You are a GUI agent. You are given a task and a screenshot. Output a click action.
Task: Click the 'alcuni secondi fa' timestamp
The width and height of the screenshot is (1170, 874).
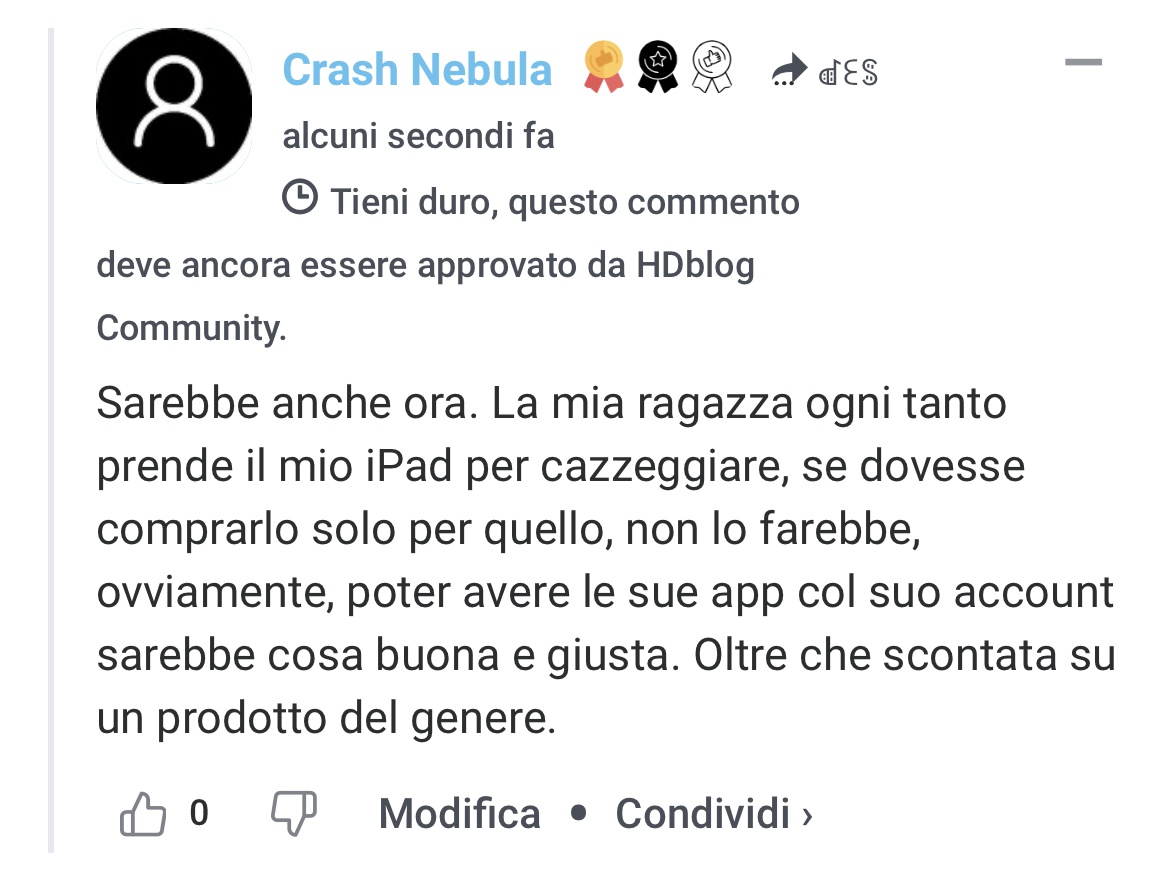[419, 137]
